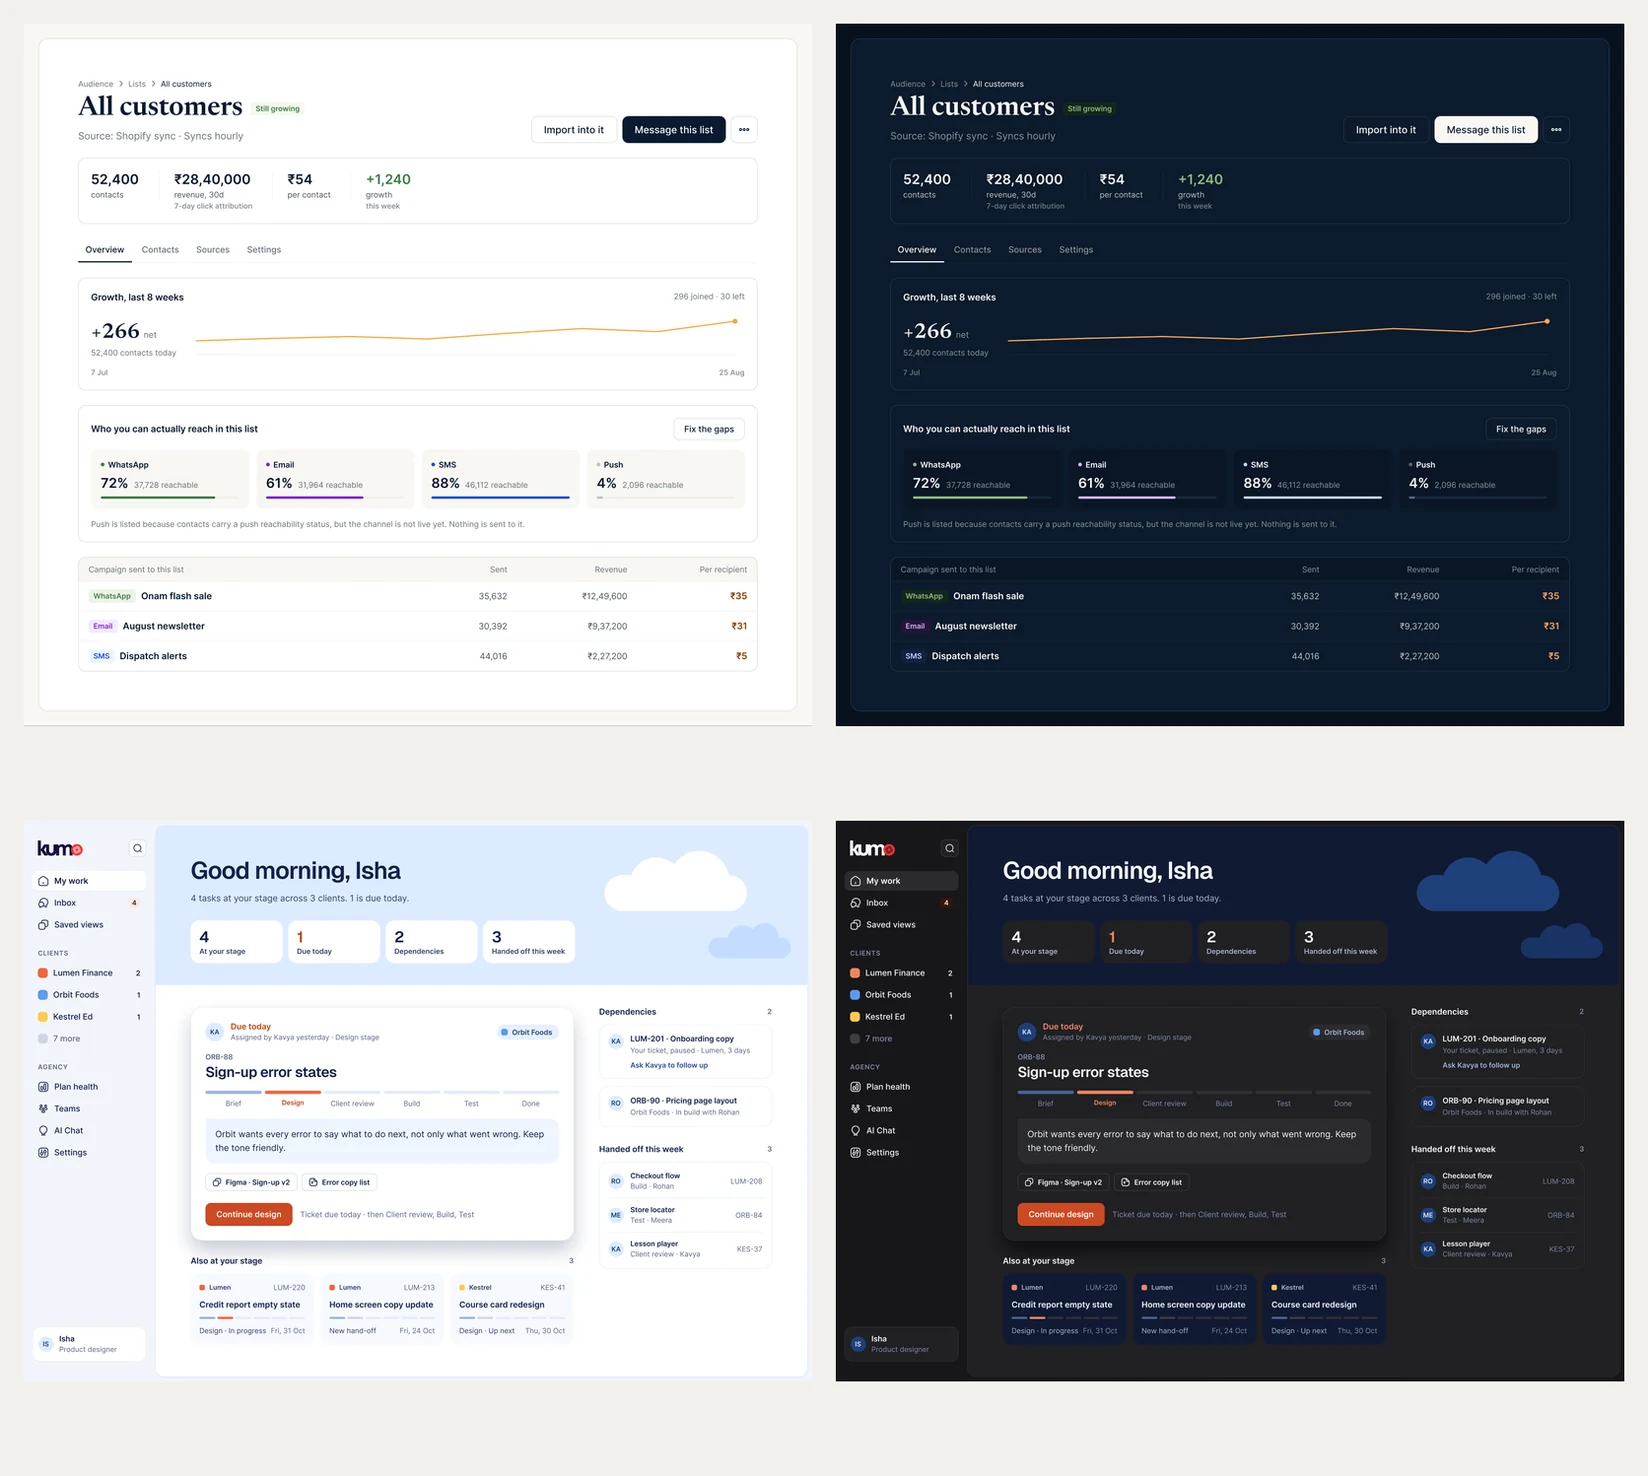The width and height of the screenshot is (1648, 1476).
Task: Open My work in the light kumo sidebar
Action: tap(89, 881)
